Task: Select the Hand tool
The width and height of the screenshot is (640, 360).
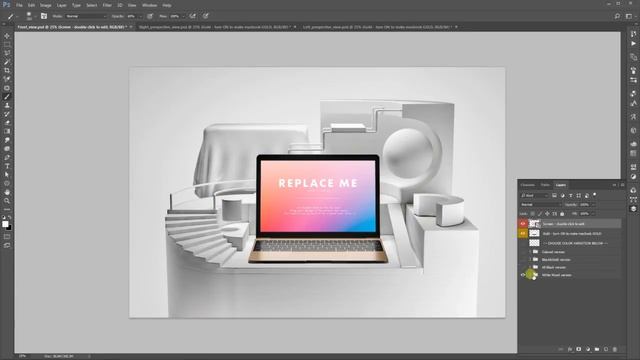Action: 7,192
